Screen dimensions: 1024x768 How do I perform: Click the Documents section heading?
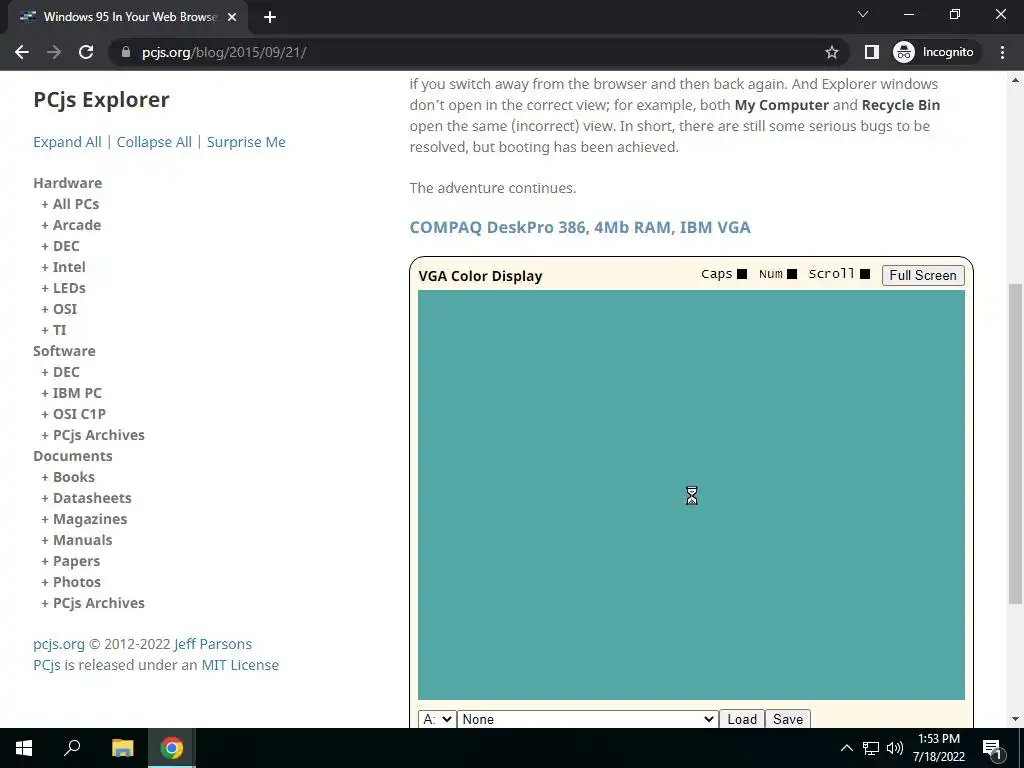pos(72,456)
